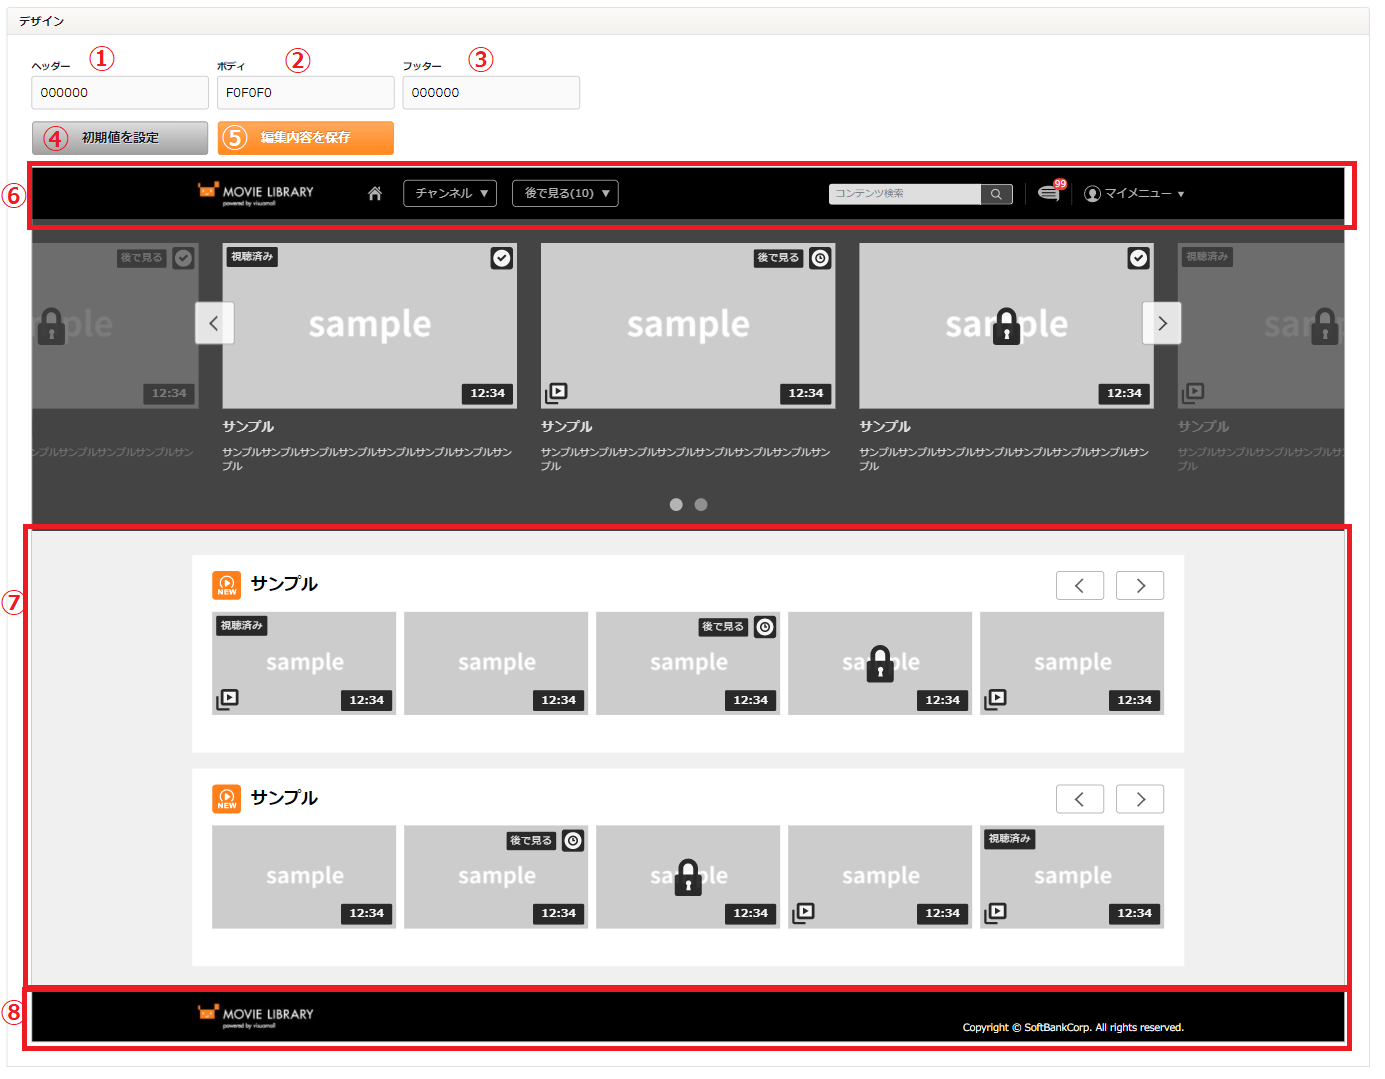Toggle watch-later clock in first サンプル row
This screenshot has height=1079, width=1385.
click(x=765, y=627)
